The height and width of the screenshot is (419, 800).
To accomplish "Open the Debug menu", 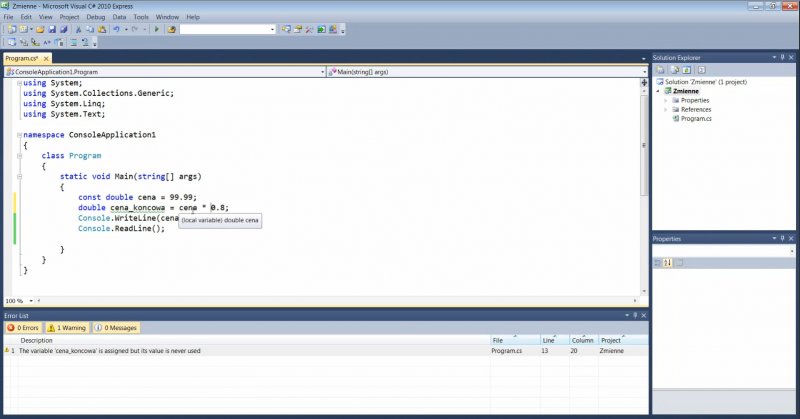I will [96, 17].
